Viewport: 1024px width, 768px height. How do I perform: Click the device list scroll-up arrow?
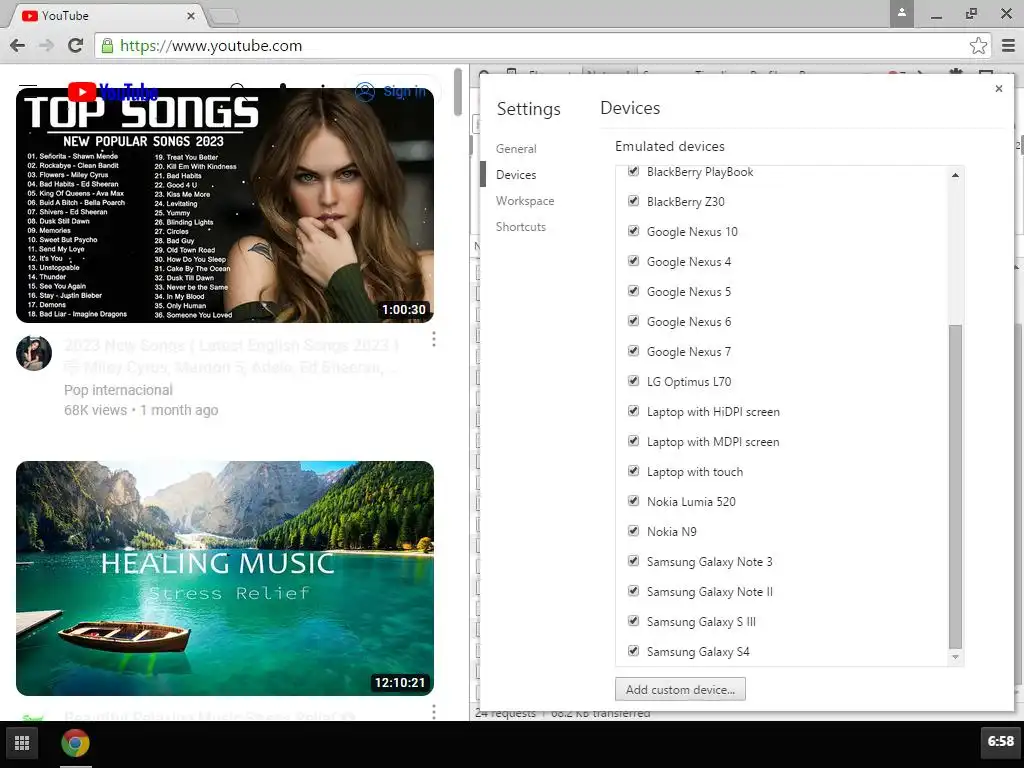[x=955, y=175]
